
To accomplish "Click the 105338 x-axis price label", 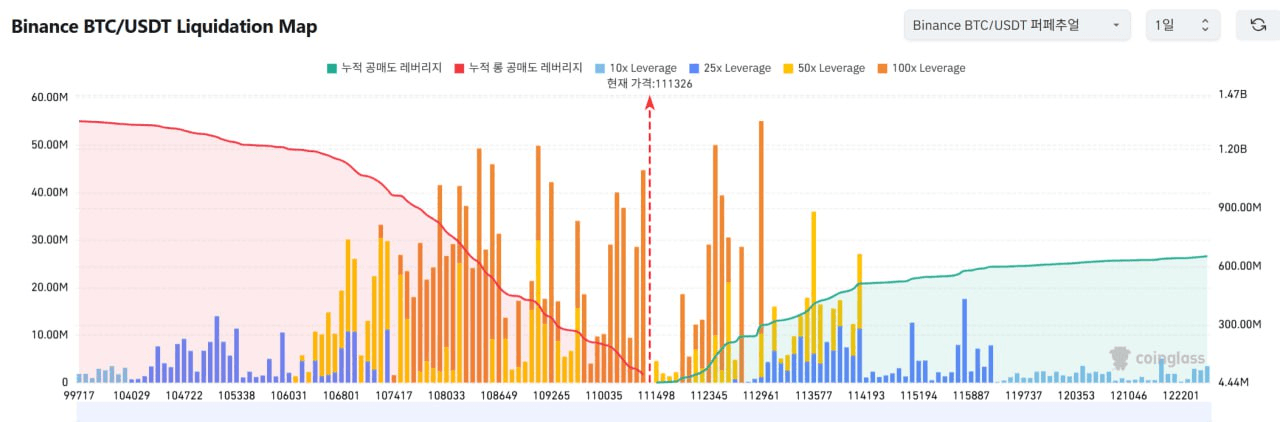I will pyautogui.click(x=236, y=396).
